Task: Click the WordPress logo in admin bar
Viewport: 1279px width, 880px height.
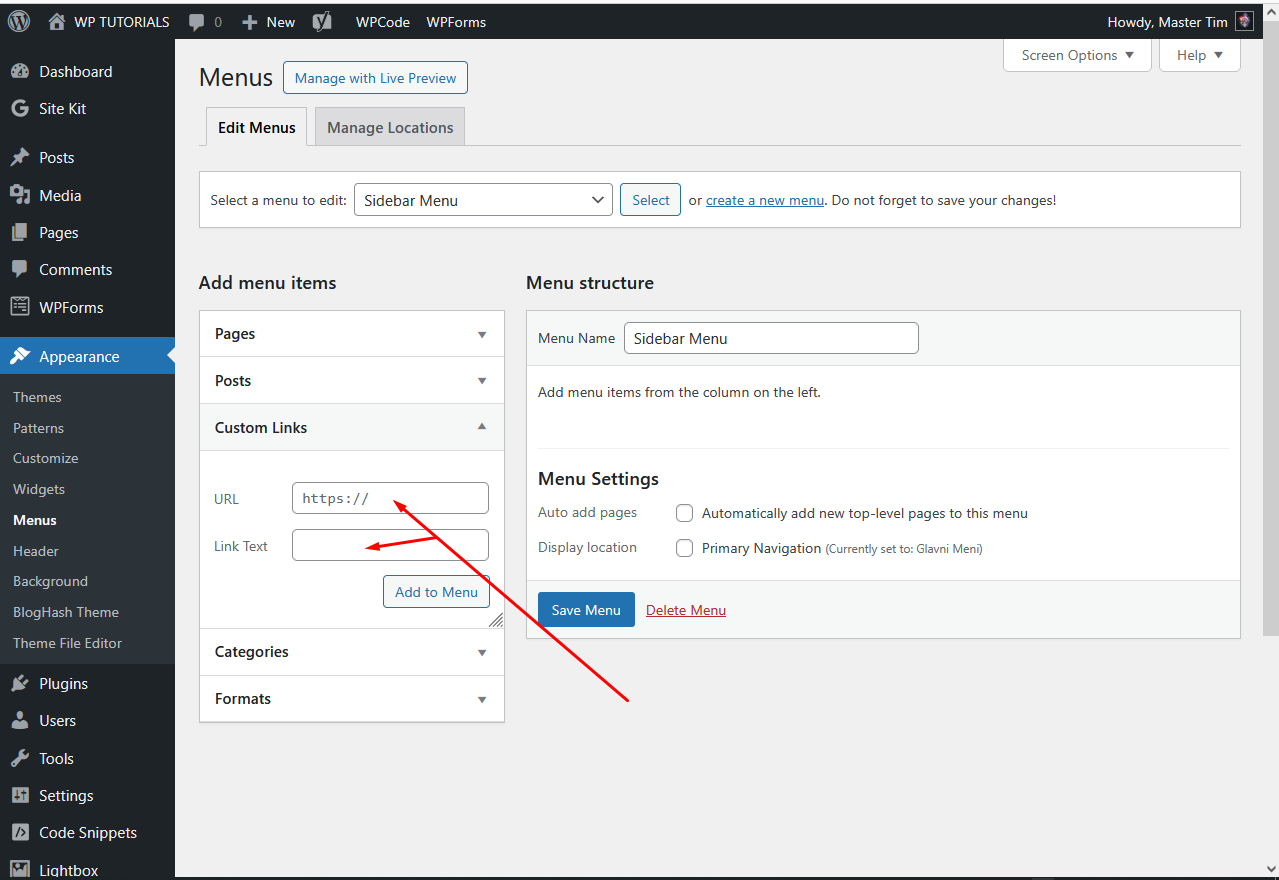Action: [19, 21]
